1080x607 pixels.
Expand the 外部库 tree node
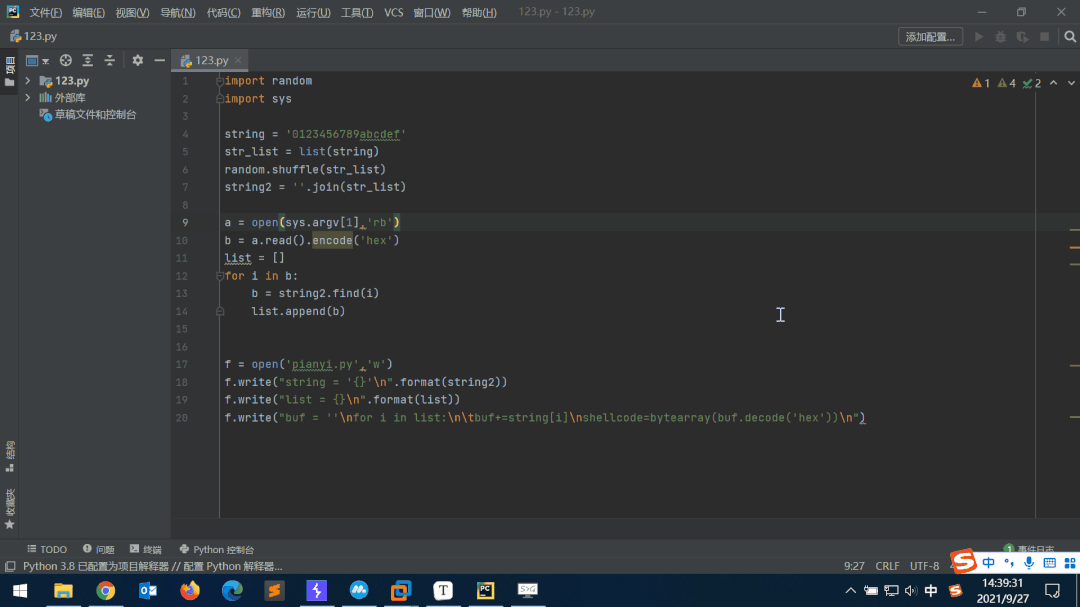[27, 98]
